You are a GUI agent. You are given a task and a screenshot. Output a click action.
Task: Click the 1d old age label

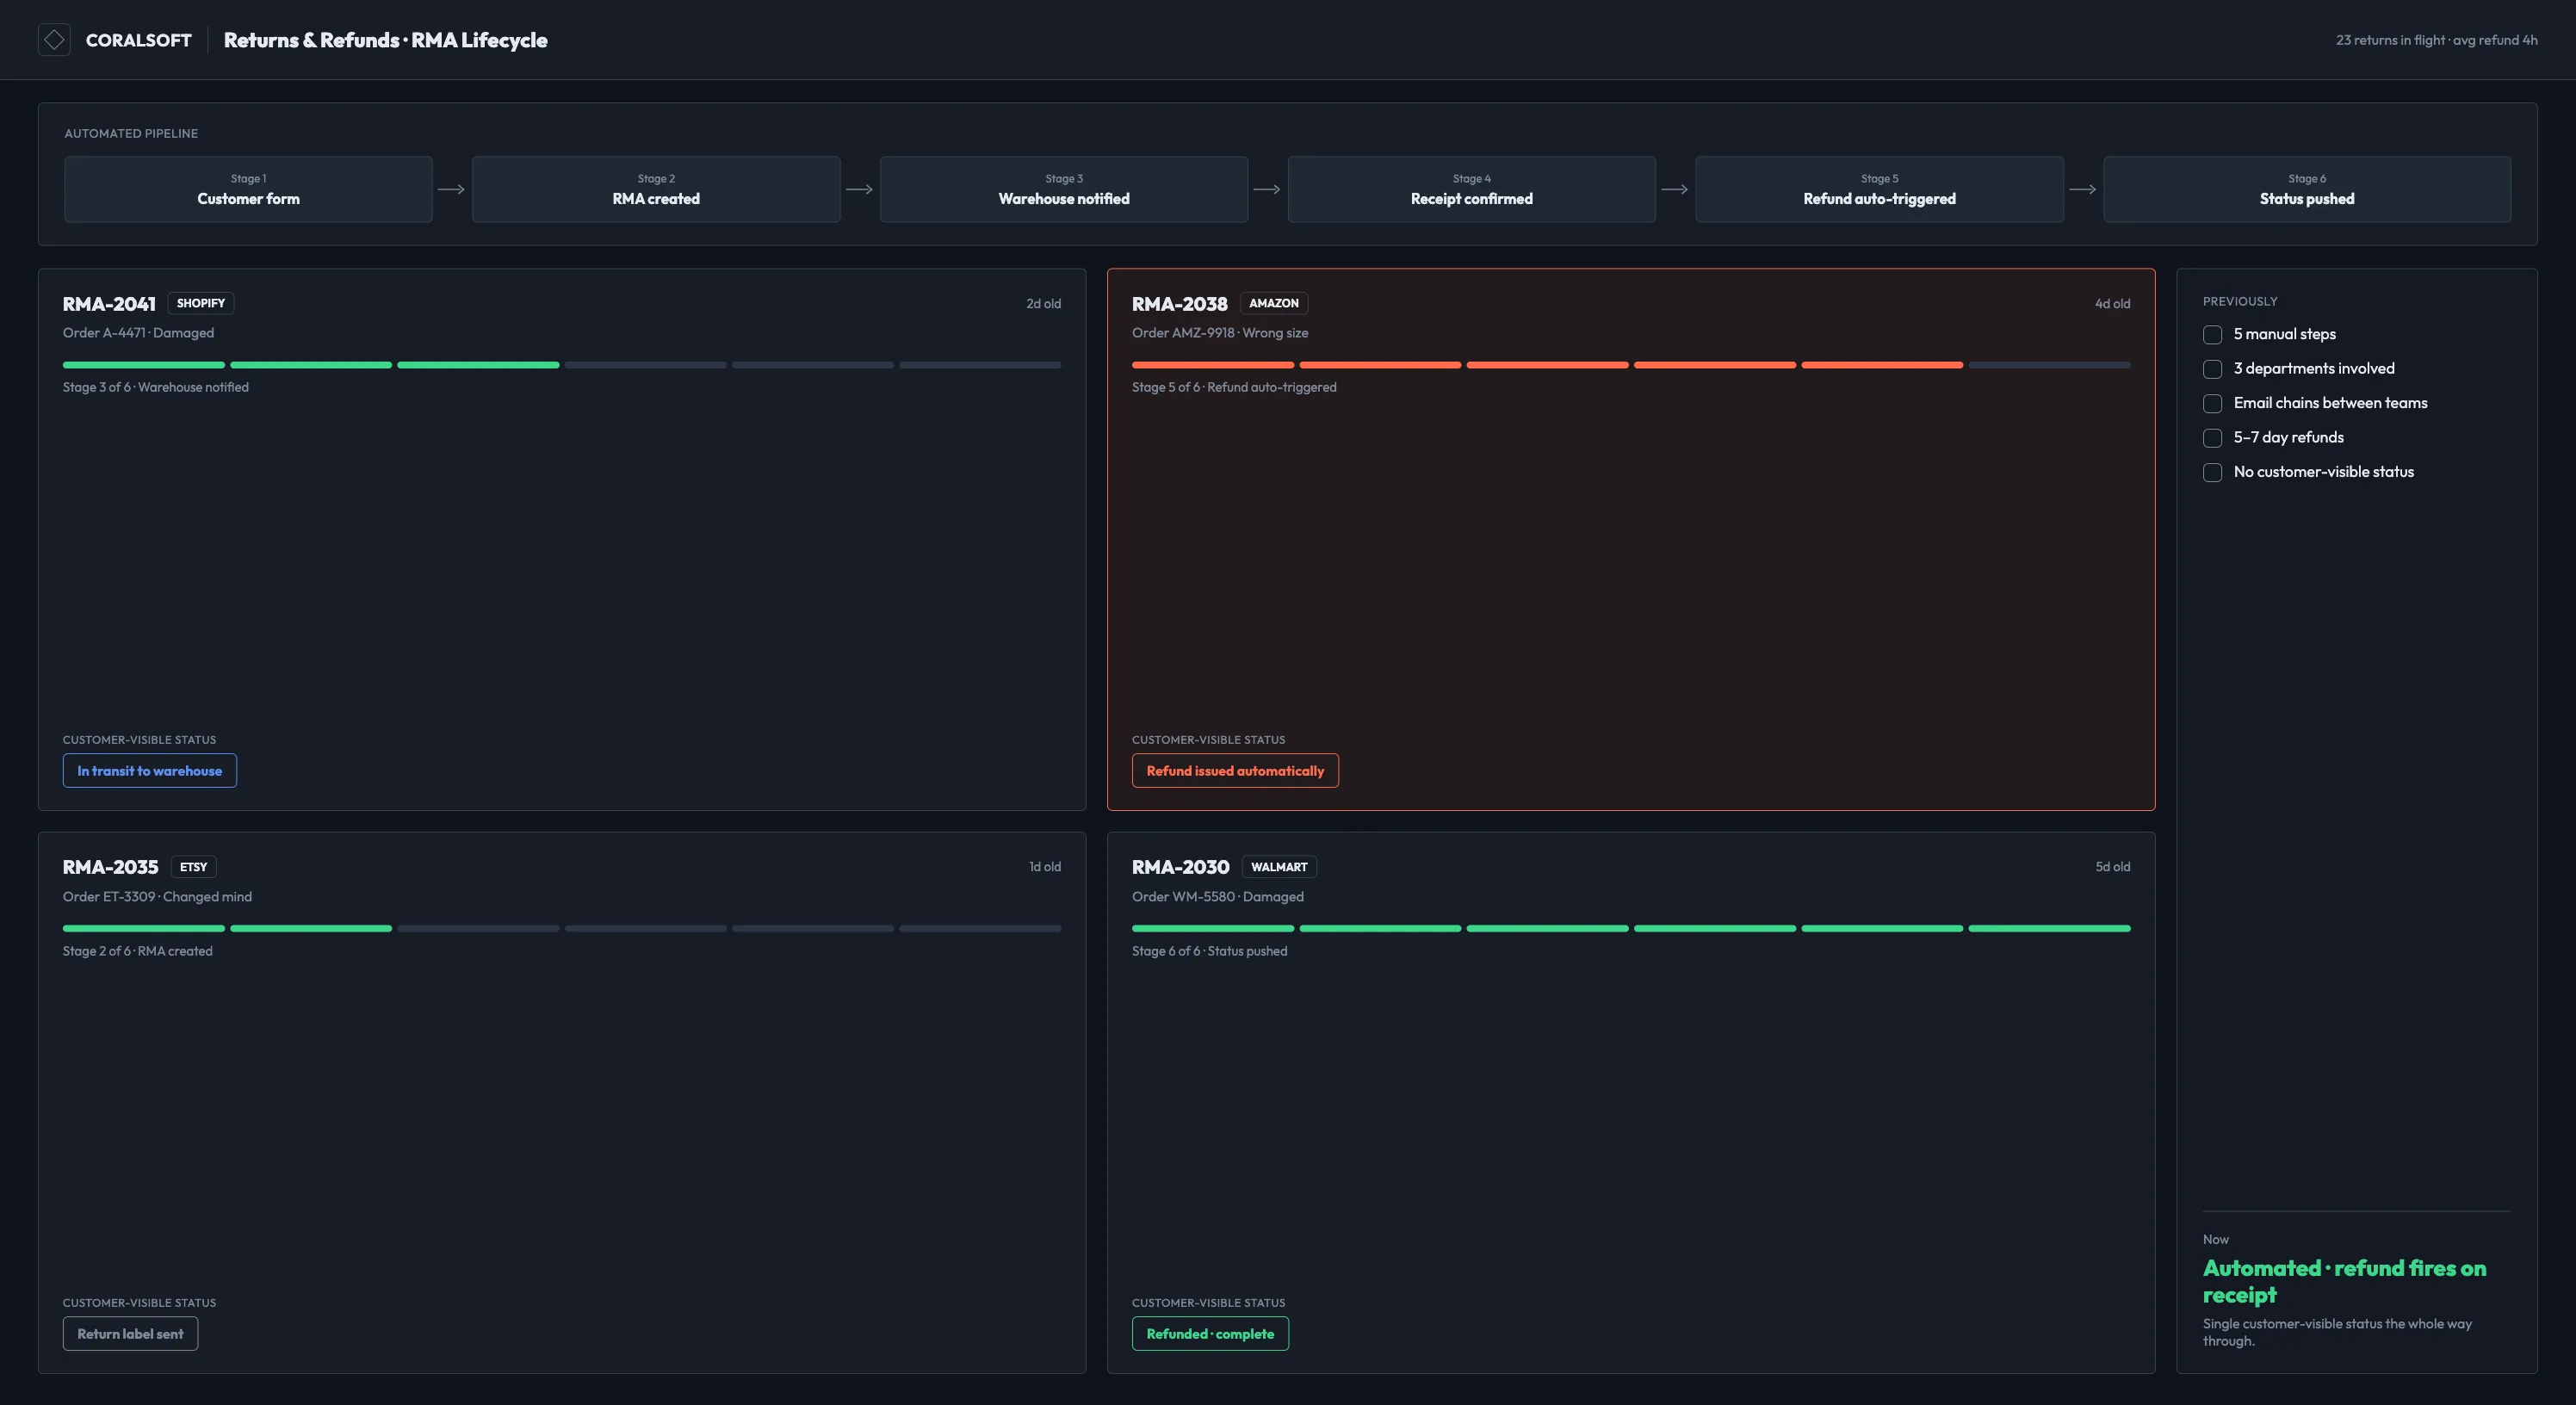pyautogui.click(x=1045, y=867)
